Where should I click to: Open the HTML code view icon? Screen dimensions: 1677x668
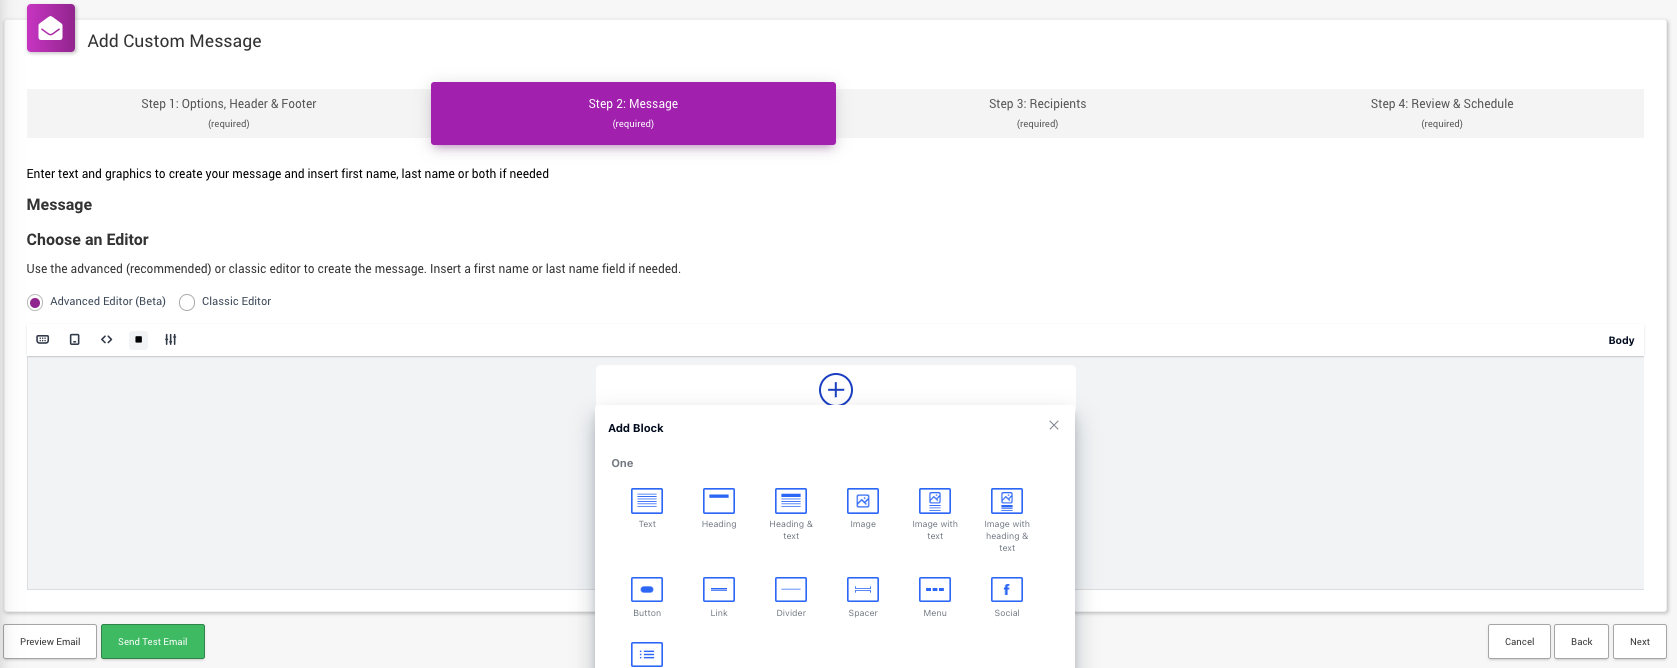(x=107, y=340)
